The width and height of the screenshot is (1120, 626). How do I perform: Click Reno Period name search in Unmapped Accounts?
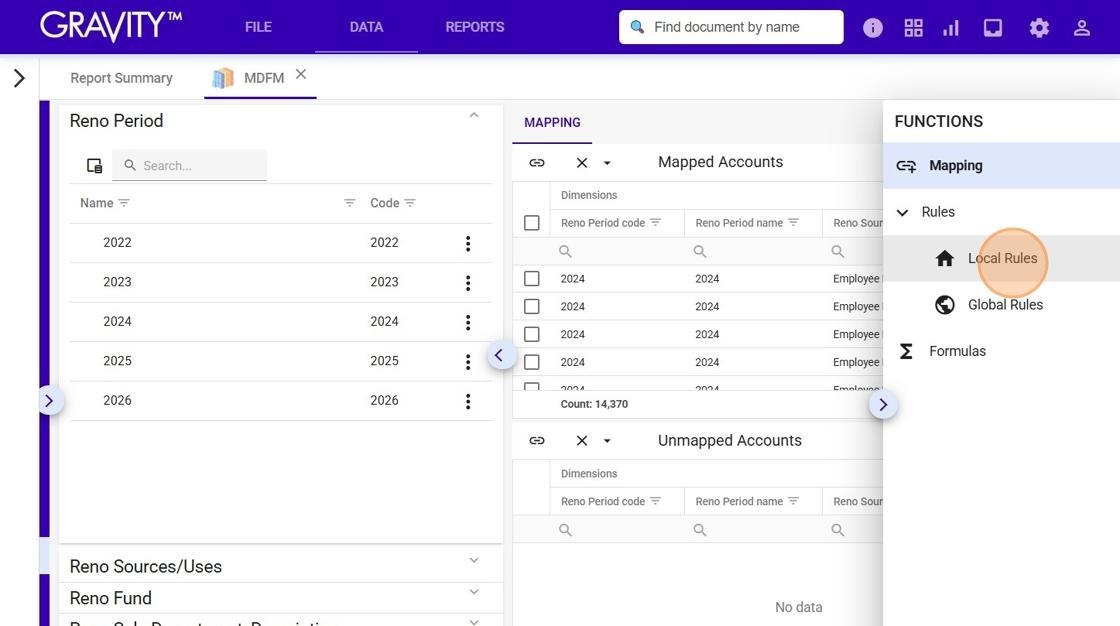coord(753,530)
